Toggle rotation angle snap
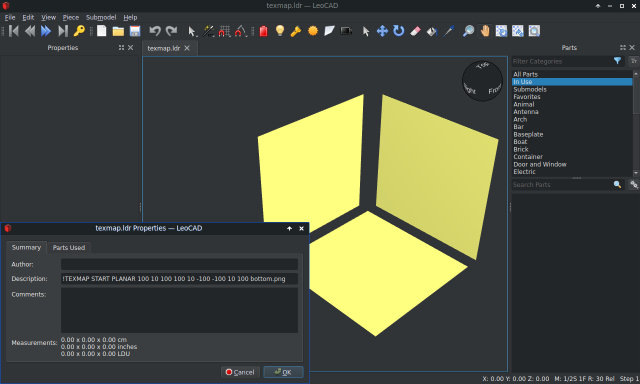The height and width of the screenshot is (384, 640). click(x=240, y=31)
